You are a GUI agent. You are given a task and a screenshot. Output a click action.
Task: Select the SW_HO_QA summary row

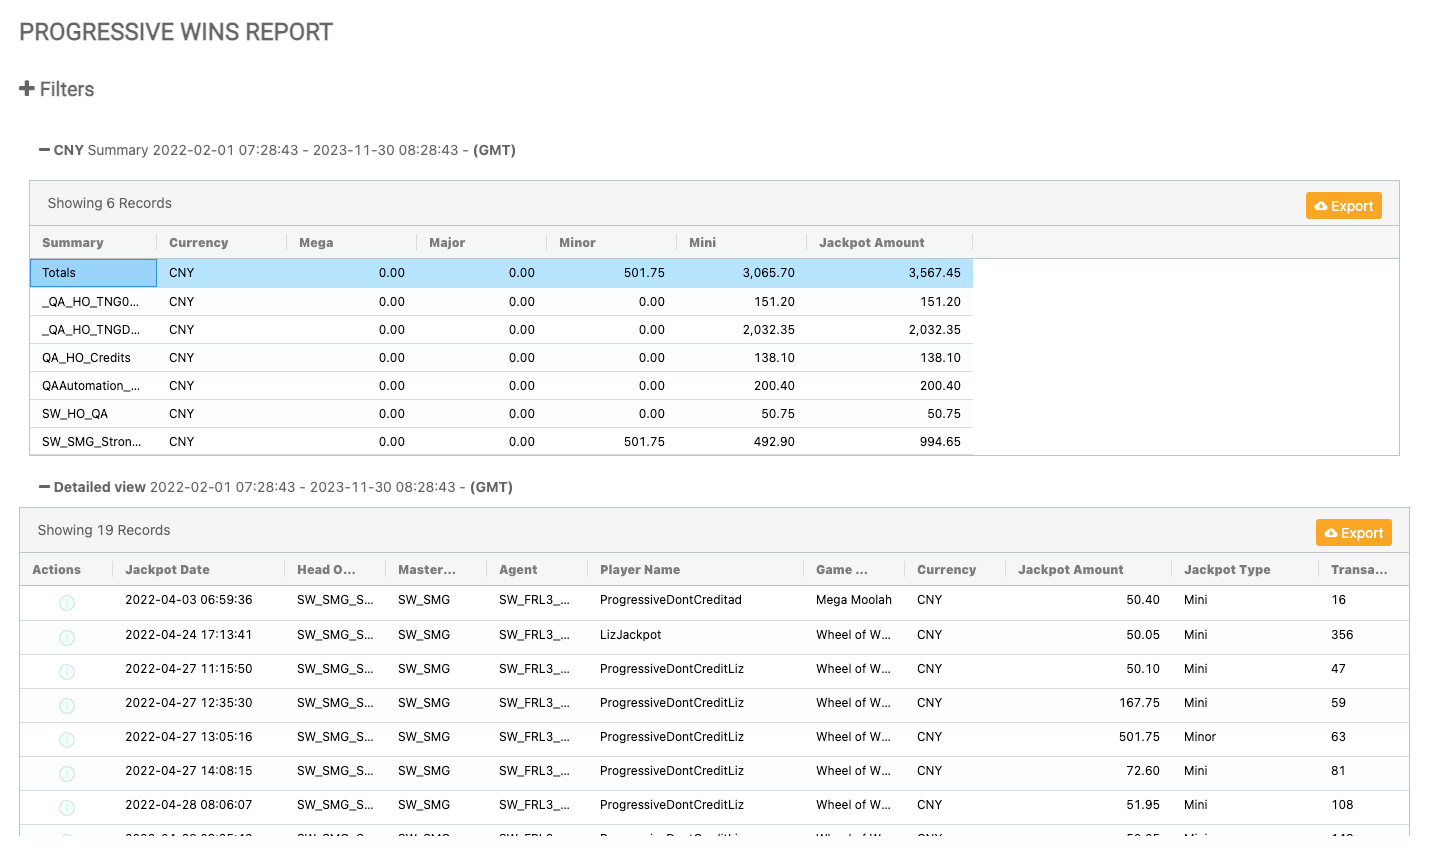click(75, 414)
